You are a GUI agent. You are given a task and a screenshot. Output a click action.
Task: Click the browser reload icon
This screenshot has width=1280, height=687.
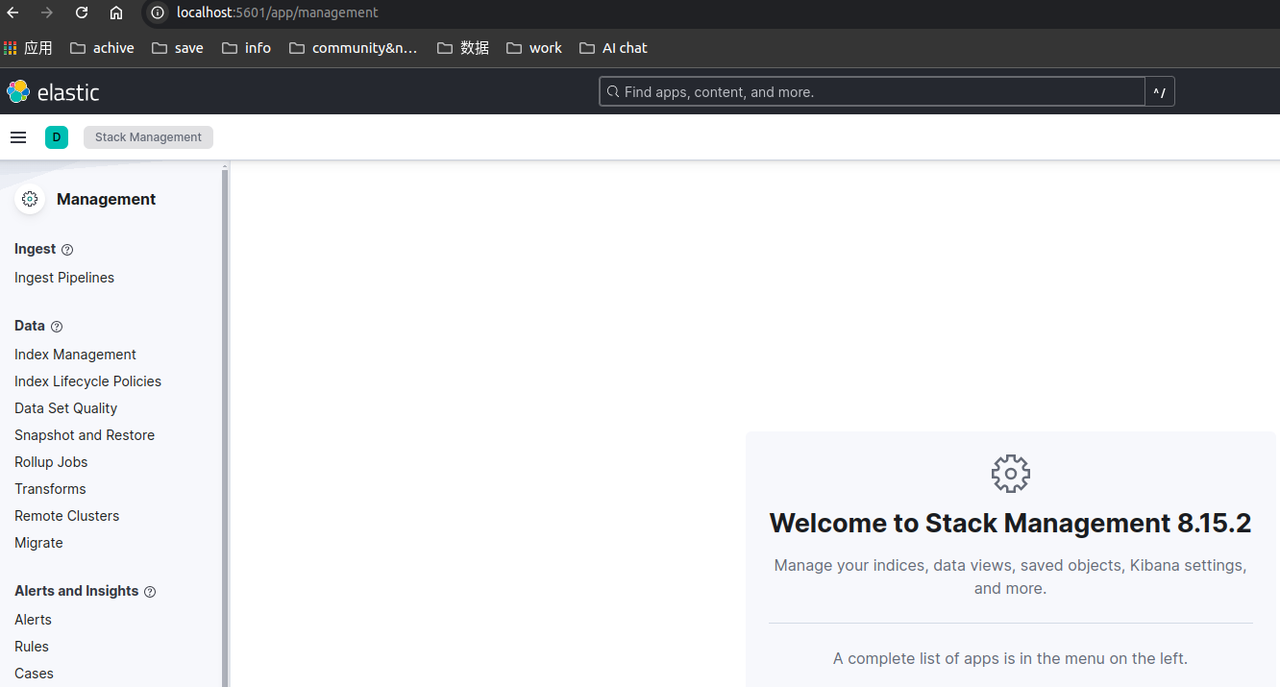(82, 13)
